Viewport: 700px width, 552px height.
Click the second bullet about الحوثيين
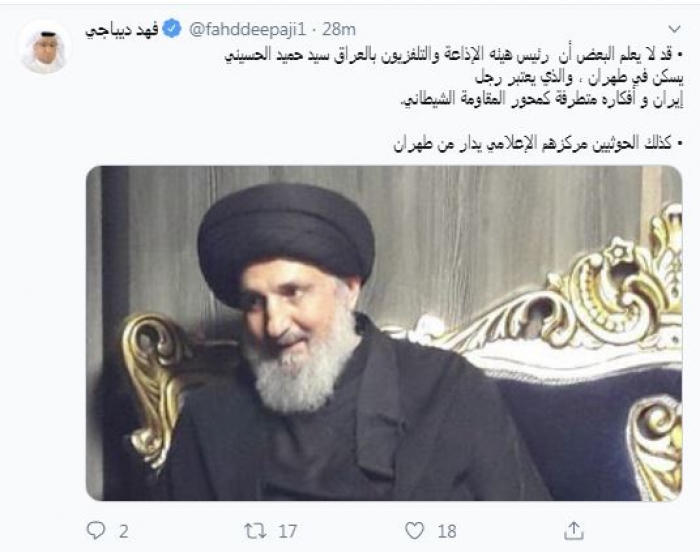(x=538, y=144)
